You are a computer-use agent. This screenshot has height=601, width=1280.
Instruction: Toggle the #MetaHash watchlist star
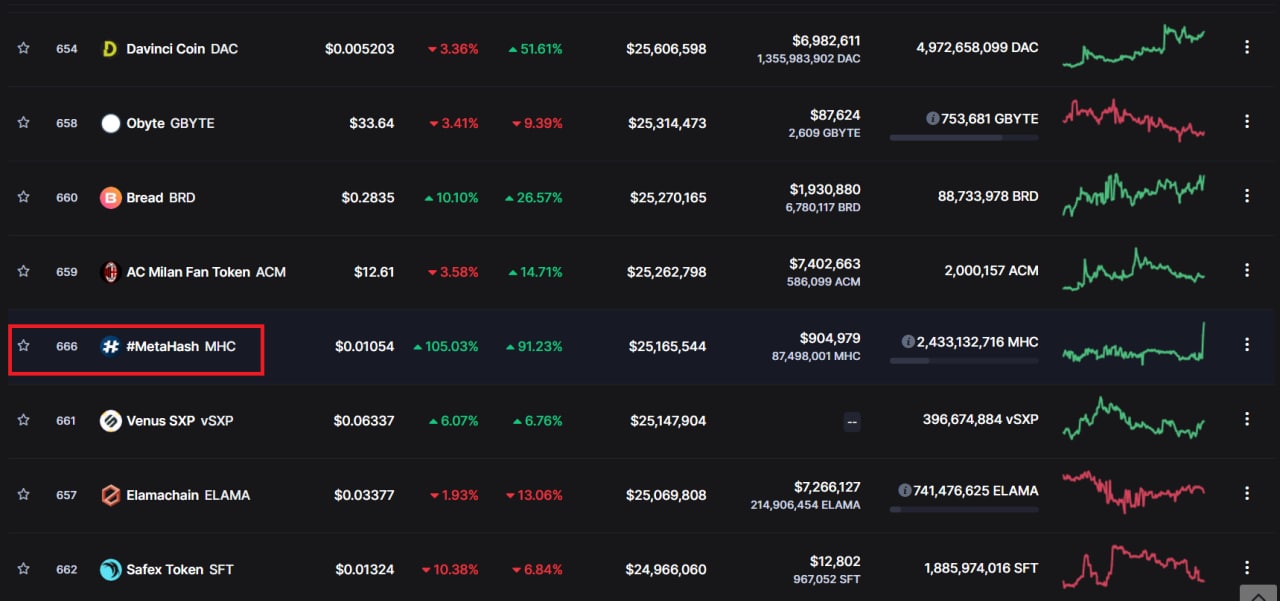click(x=23, y=346)
